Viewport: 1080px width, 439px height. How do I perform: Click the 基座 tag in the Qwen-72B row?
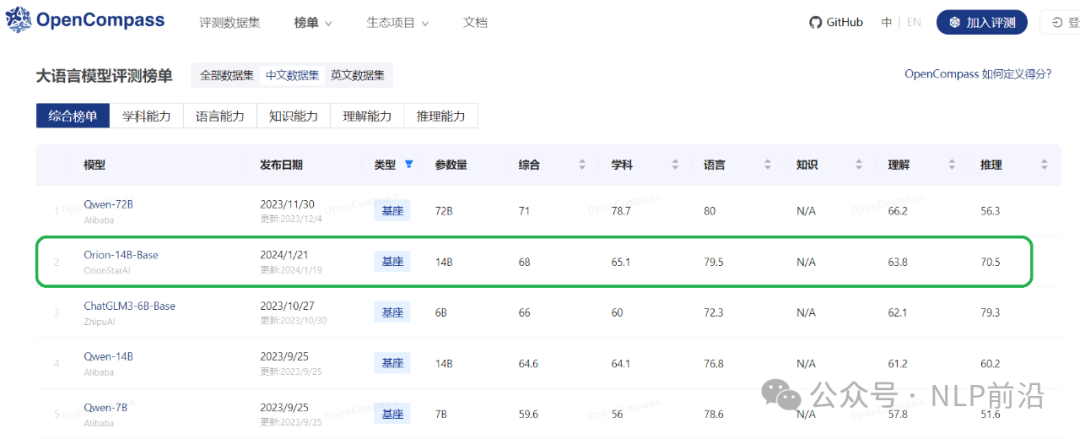pyautogui.click(x=392, y=210)
